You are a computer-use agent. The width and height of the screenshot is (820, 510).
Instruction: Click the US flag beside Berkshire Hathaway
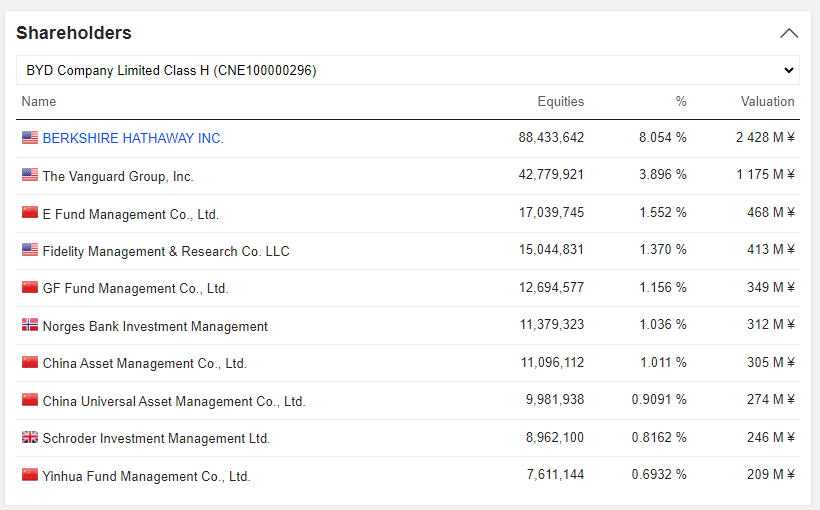tap(30, 138)
